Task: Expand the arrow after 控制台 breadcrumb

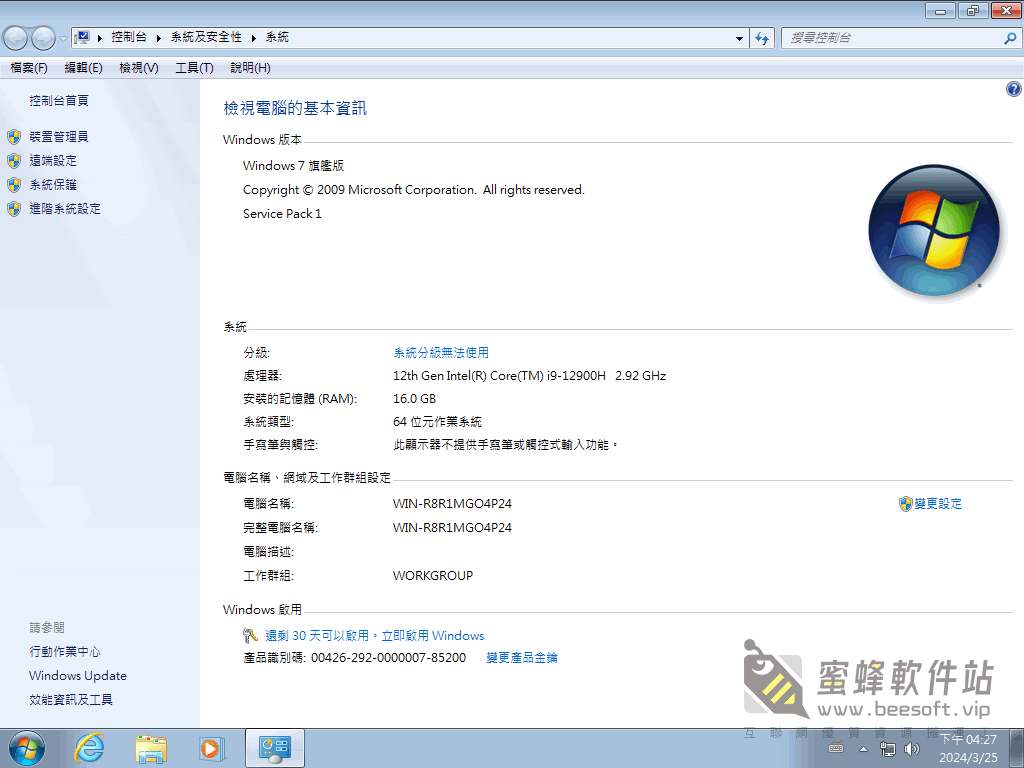Action: pyautogui.click(x=159, y=38)
